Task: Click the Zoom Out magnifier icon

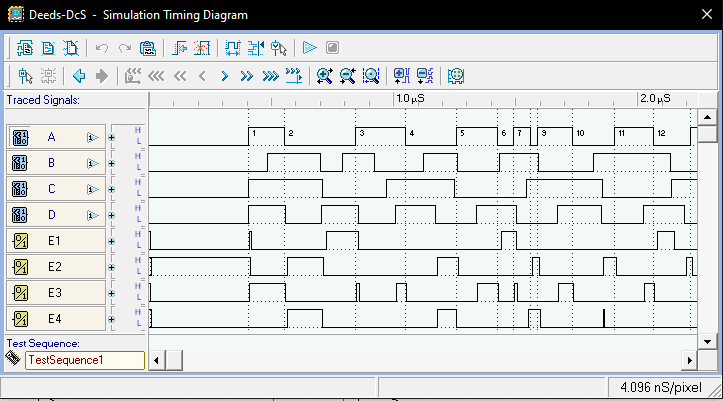Action: tap(347, 75)
